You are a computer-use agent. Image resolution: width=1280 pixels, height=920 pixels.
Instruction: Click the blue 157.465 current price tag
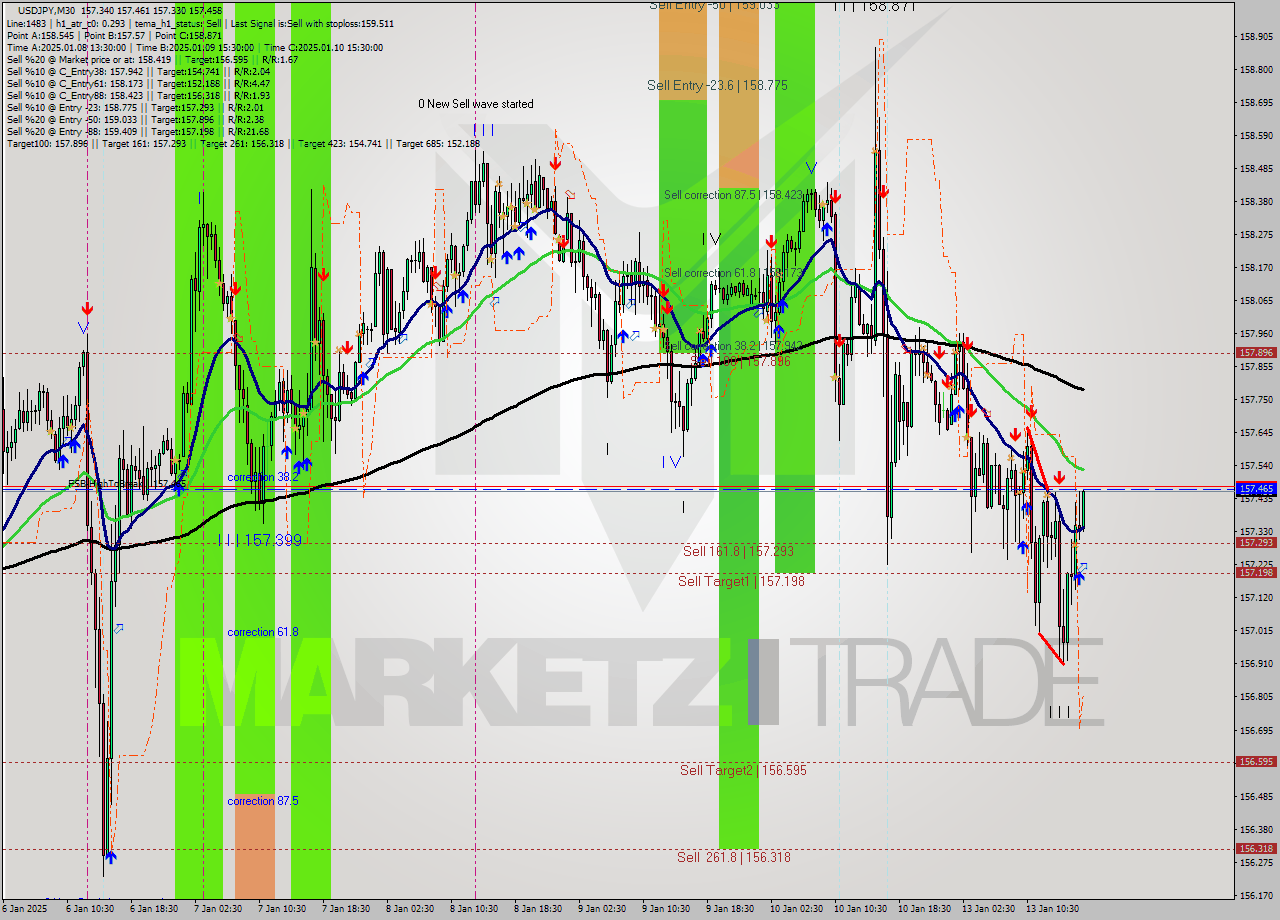1256,489
